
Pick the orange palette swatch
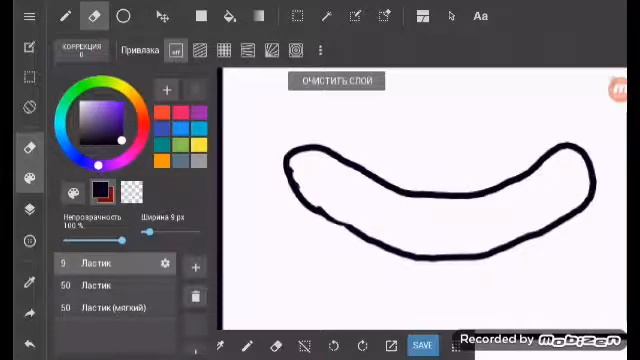(x=162, y=161)
